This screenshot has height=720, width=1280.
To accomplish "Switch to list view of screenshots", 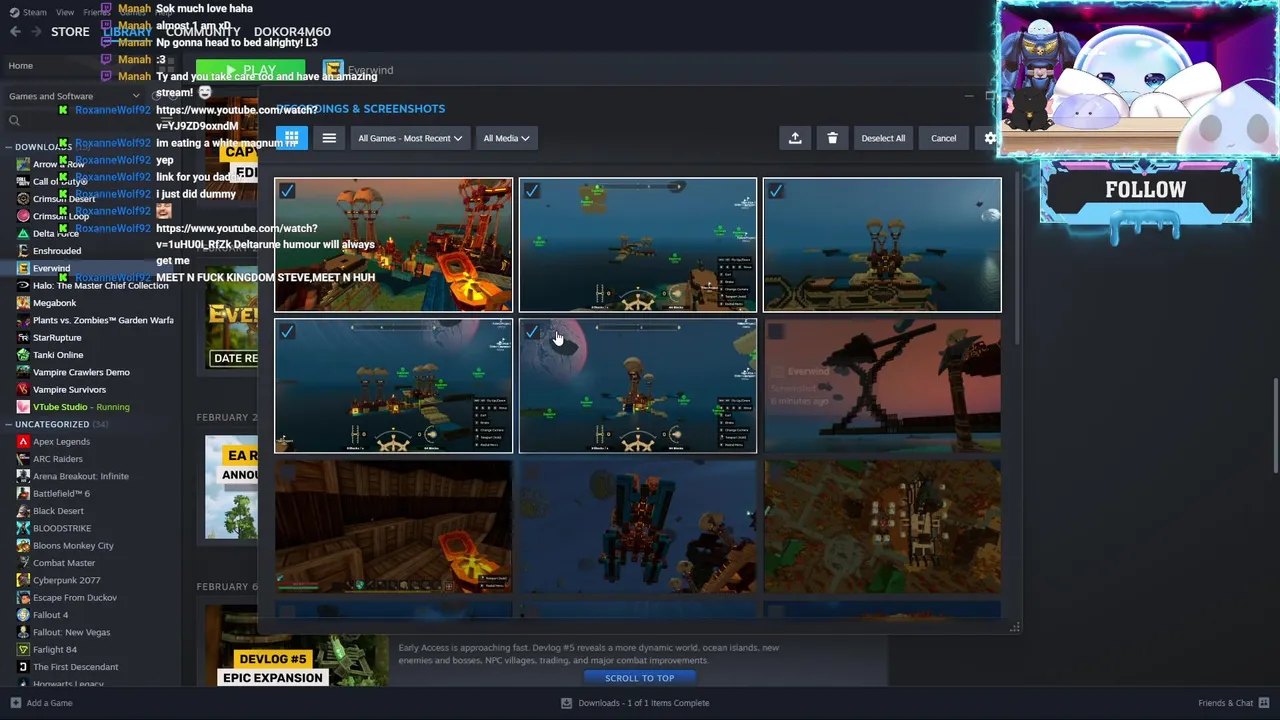I will coord(329,138).
